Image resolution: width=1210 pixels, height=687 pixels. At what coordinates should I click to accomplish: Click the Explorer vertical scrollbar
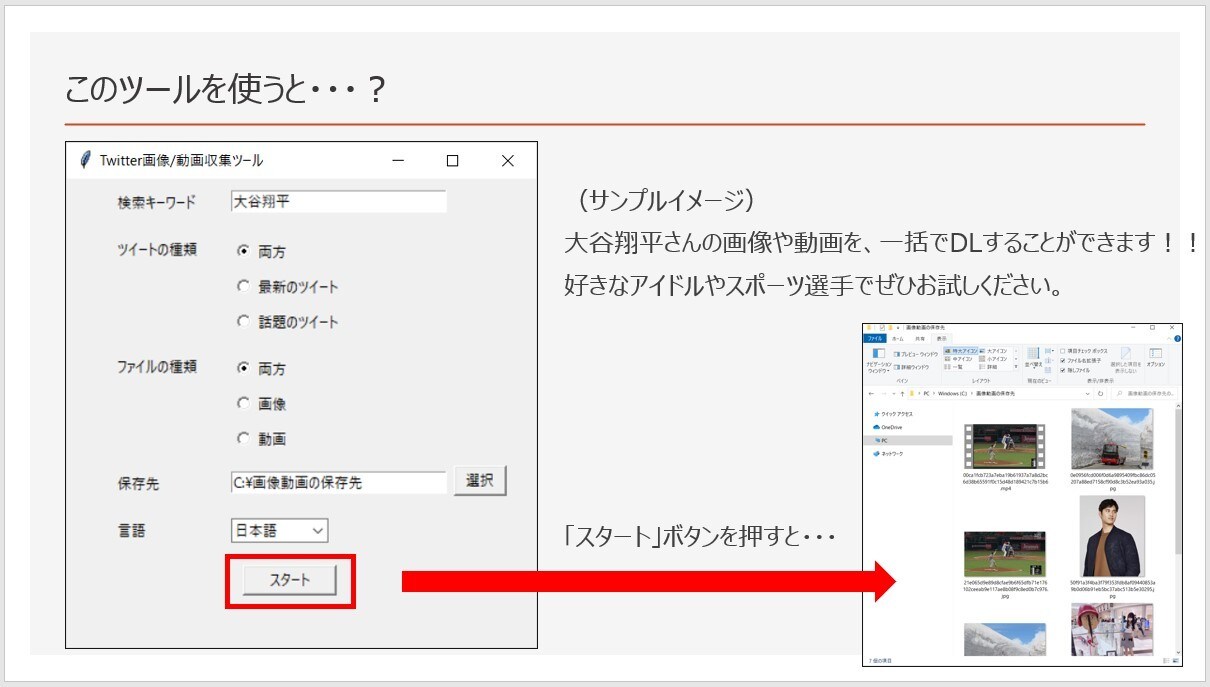(x=1178, y=480)
